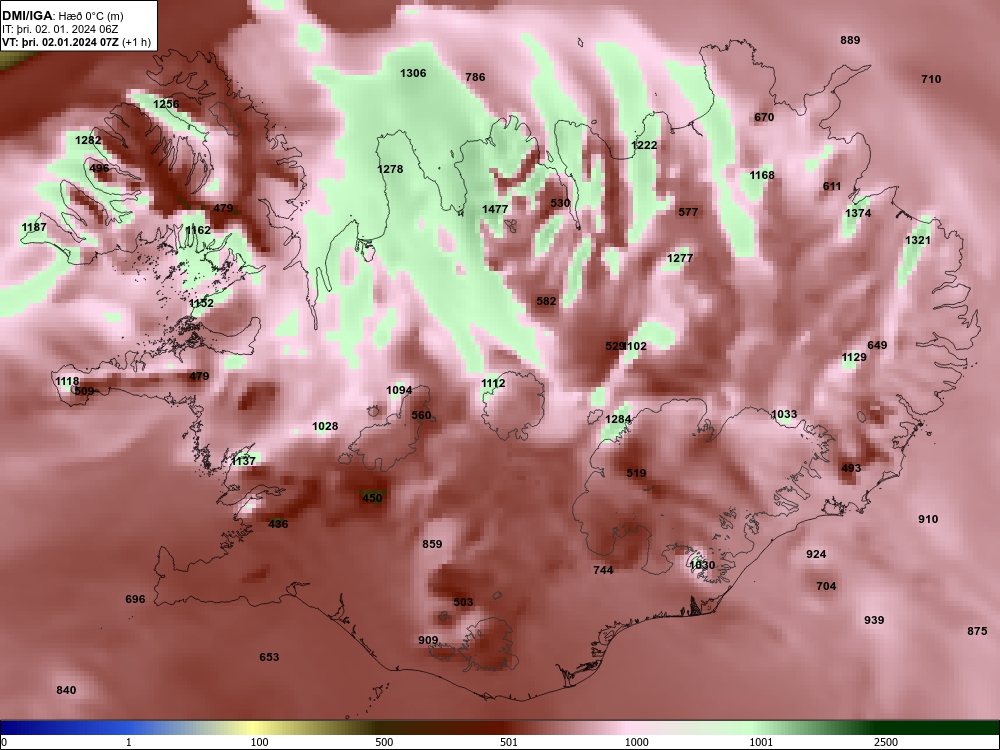Click the 744 value label
This screenshot has height=750, width=1000.
[x=603, y=570]
